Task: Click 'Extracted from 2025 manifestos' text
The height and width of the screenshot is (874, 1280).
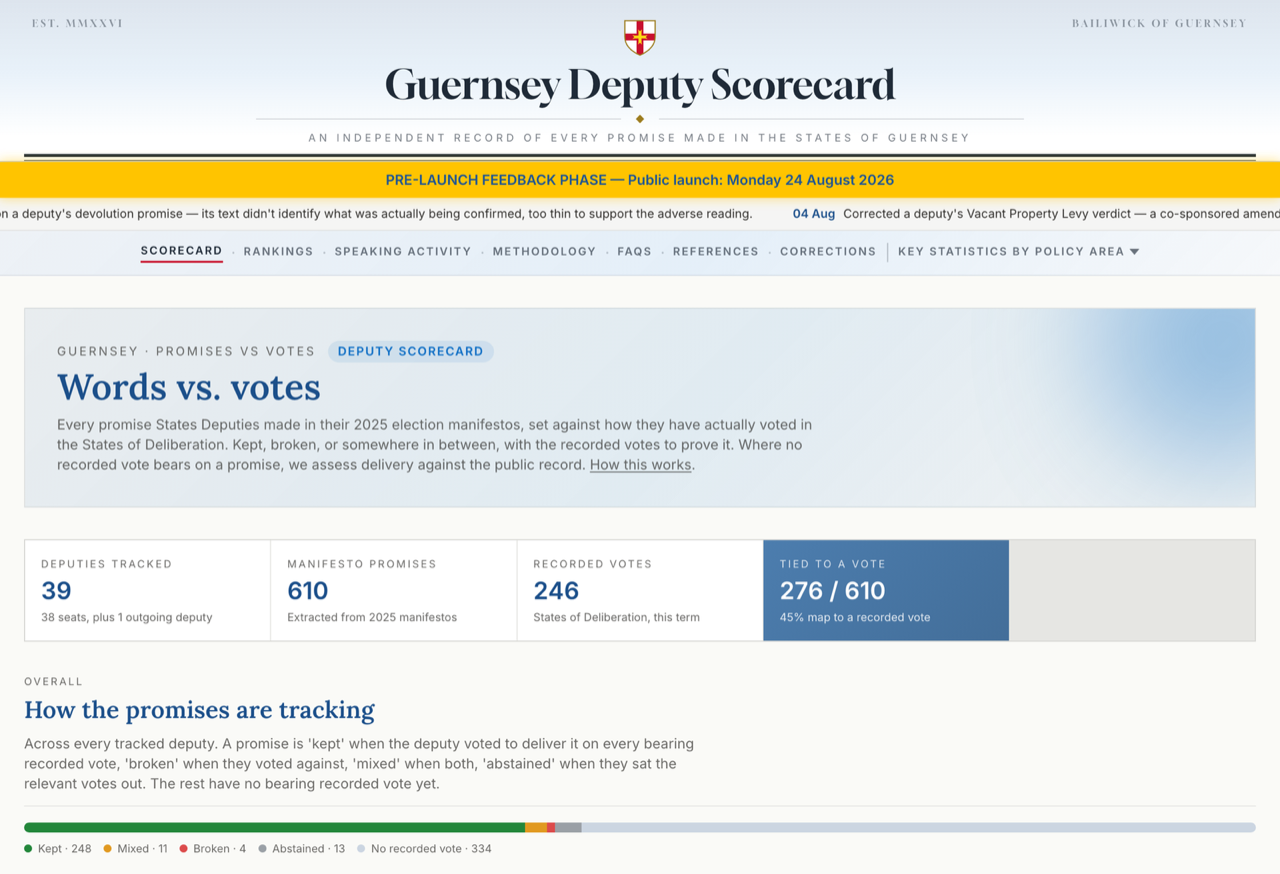Action: [372, 618]
